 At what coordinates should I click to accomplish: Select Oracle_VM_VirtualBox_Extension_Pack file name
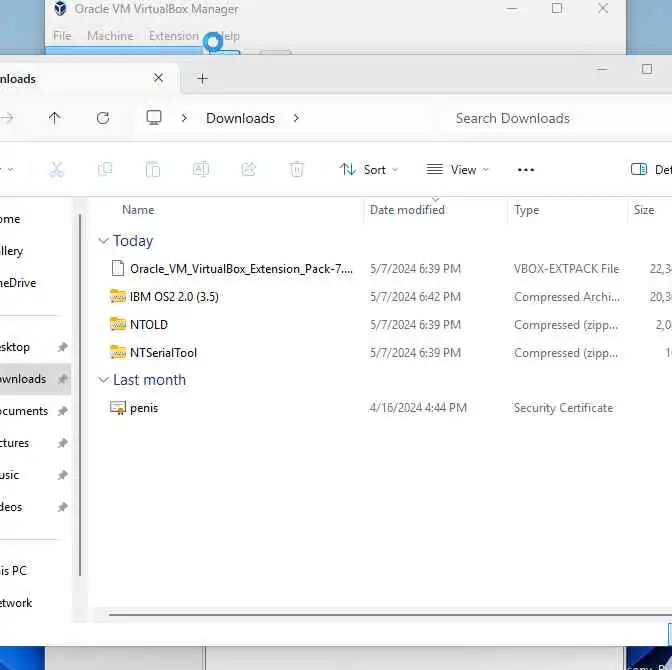click(241, 269)
